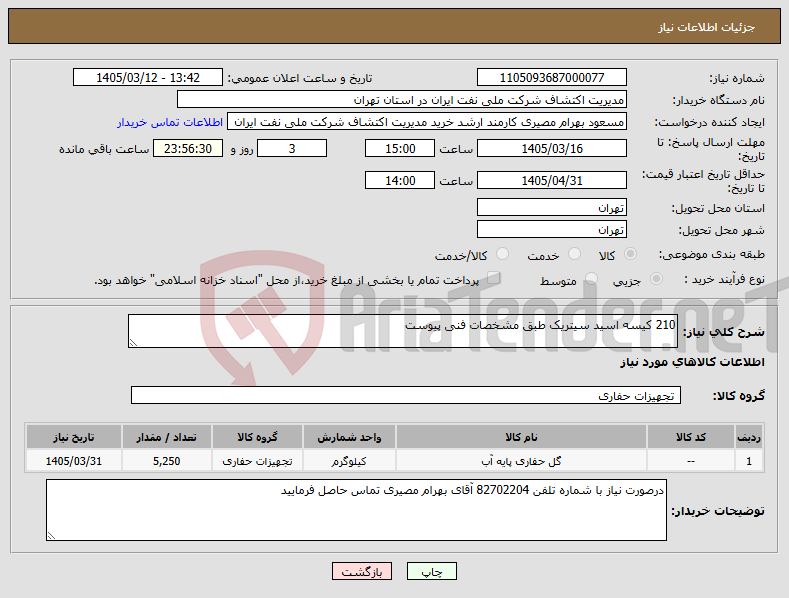Click the goods group field تجهیزات حفاری

coord(406,395)
